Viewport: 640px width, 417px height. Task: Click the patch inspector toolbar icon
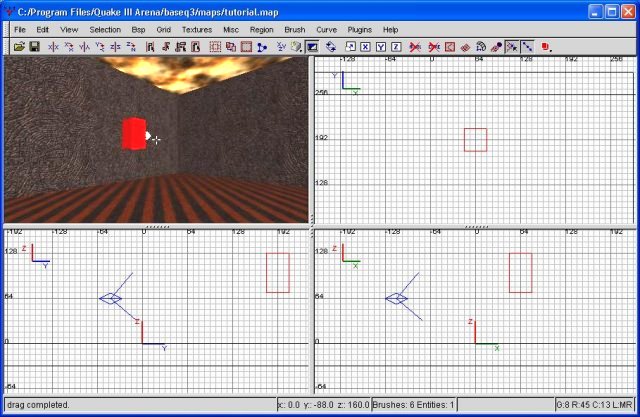[x=496, y=47]
